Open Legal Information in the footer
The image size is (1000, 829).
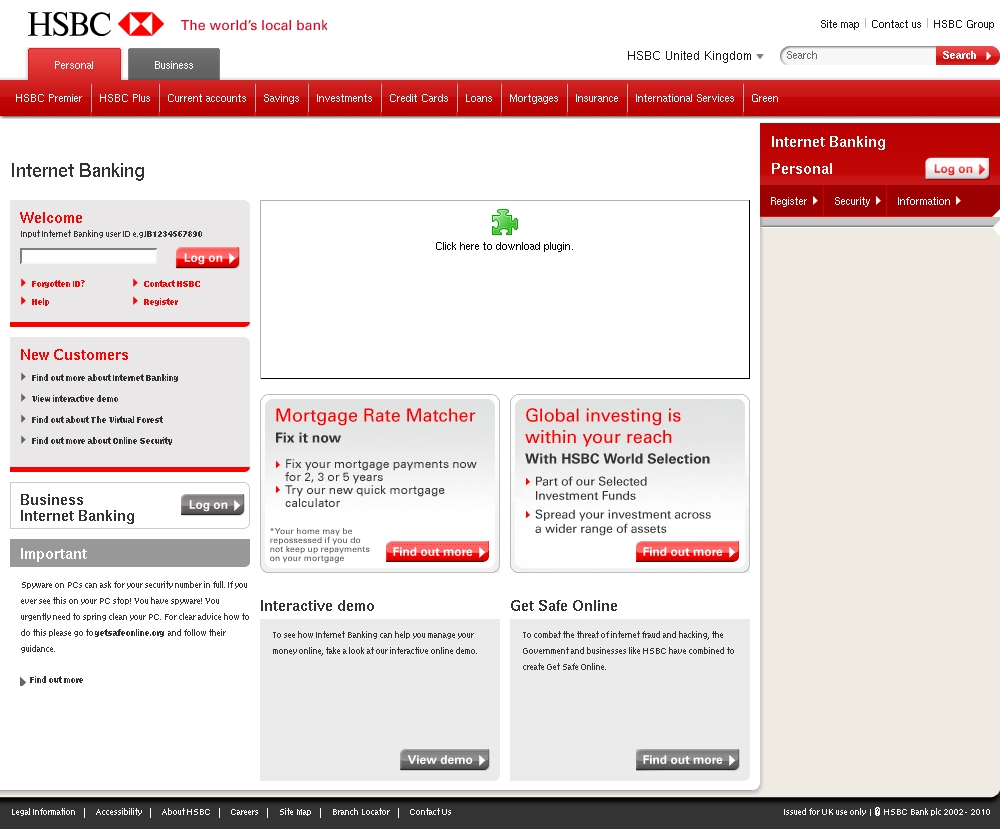(43, 812)
